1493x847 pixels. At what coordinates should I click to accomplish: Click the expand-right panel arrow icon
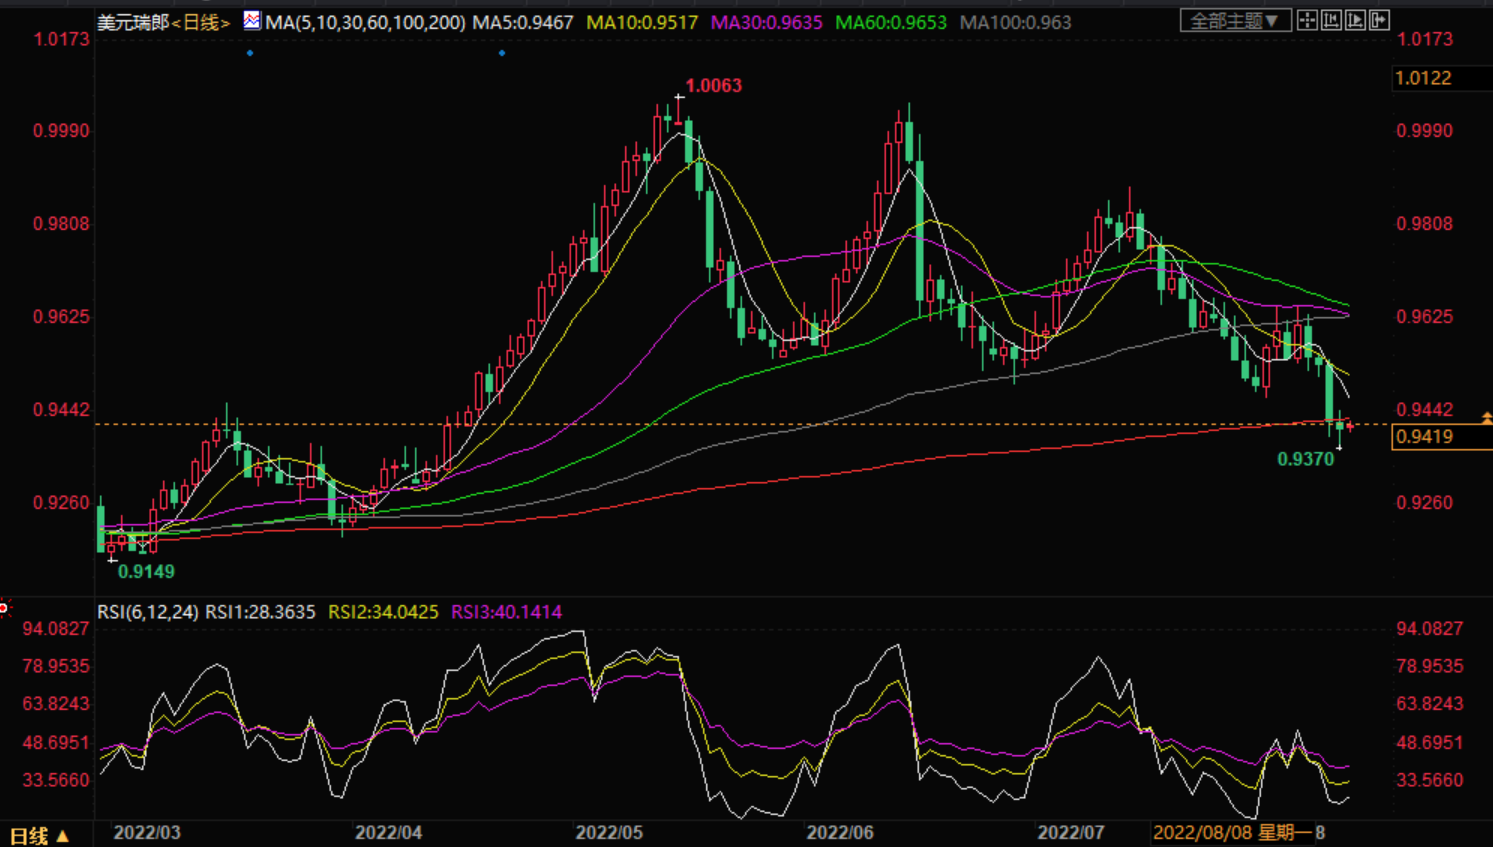tap(1379, 20)
